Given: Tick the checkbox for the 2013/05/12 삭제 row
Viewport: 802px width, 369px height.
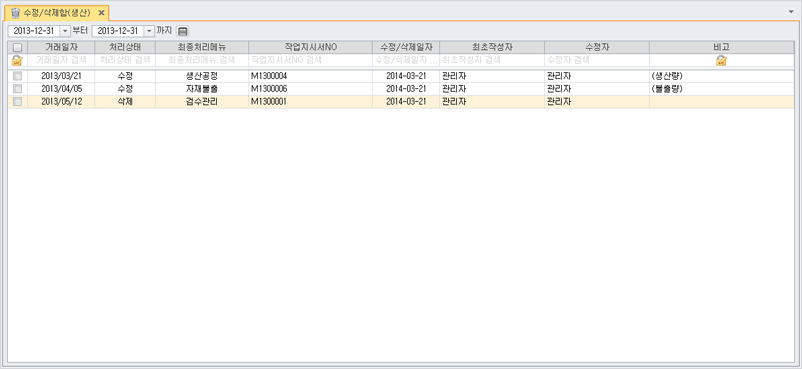Looking at the screenshot, I should [17, 101].
